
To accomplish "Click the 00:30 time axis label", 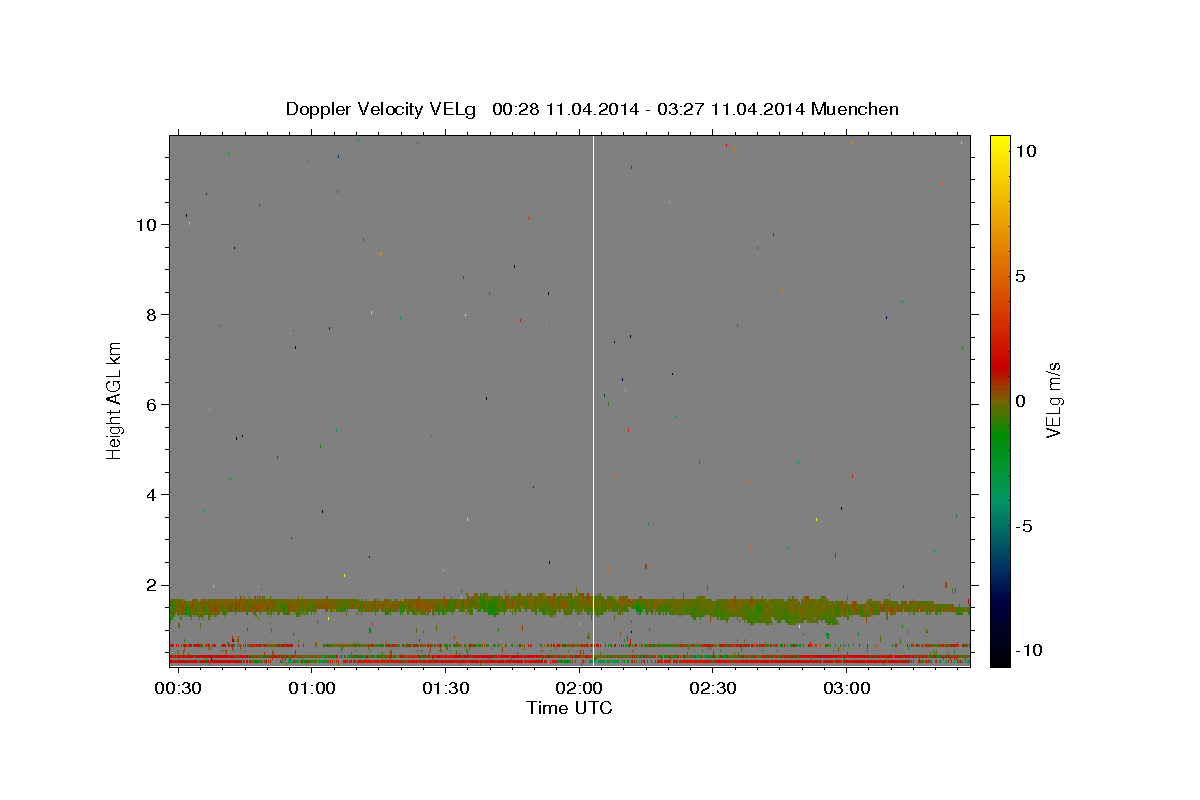I will pyautogui.click(x=179, y=689).
